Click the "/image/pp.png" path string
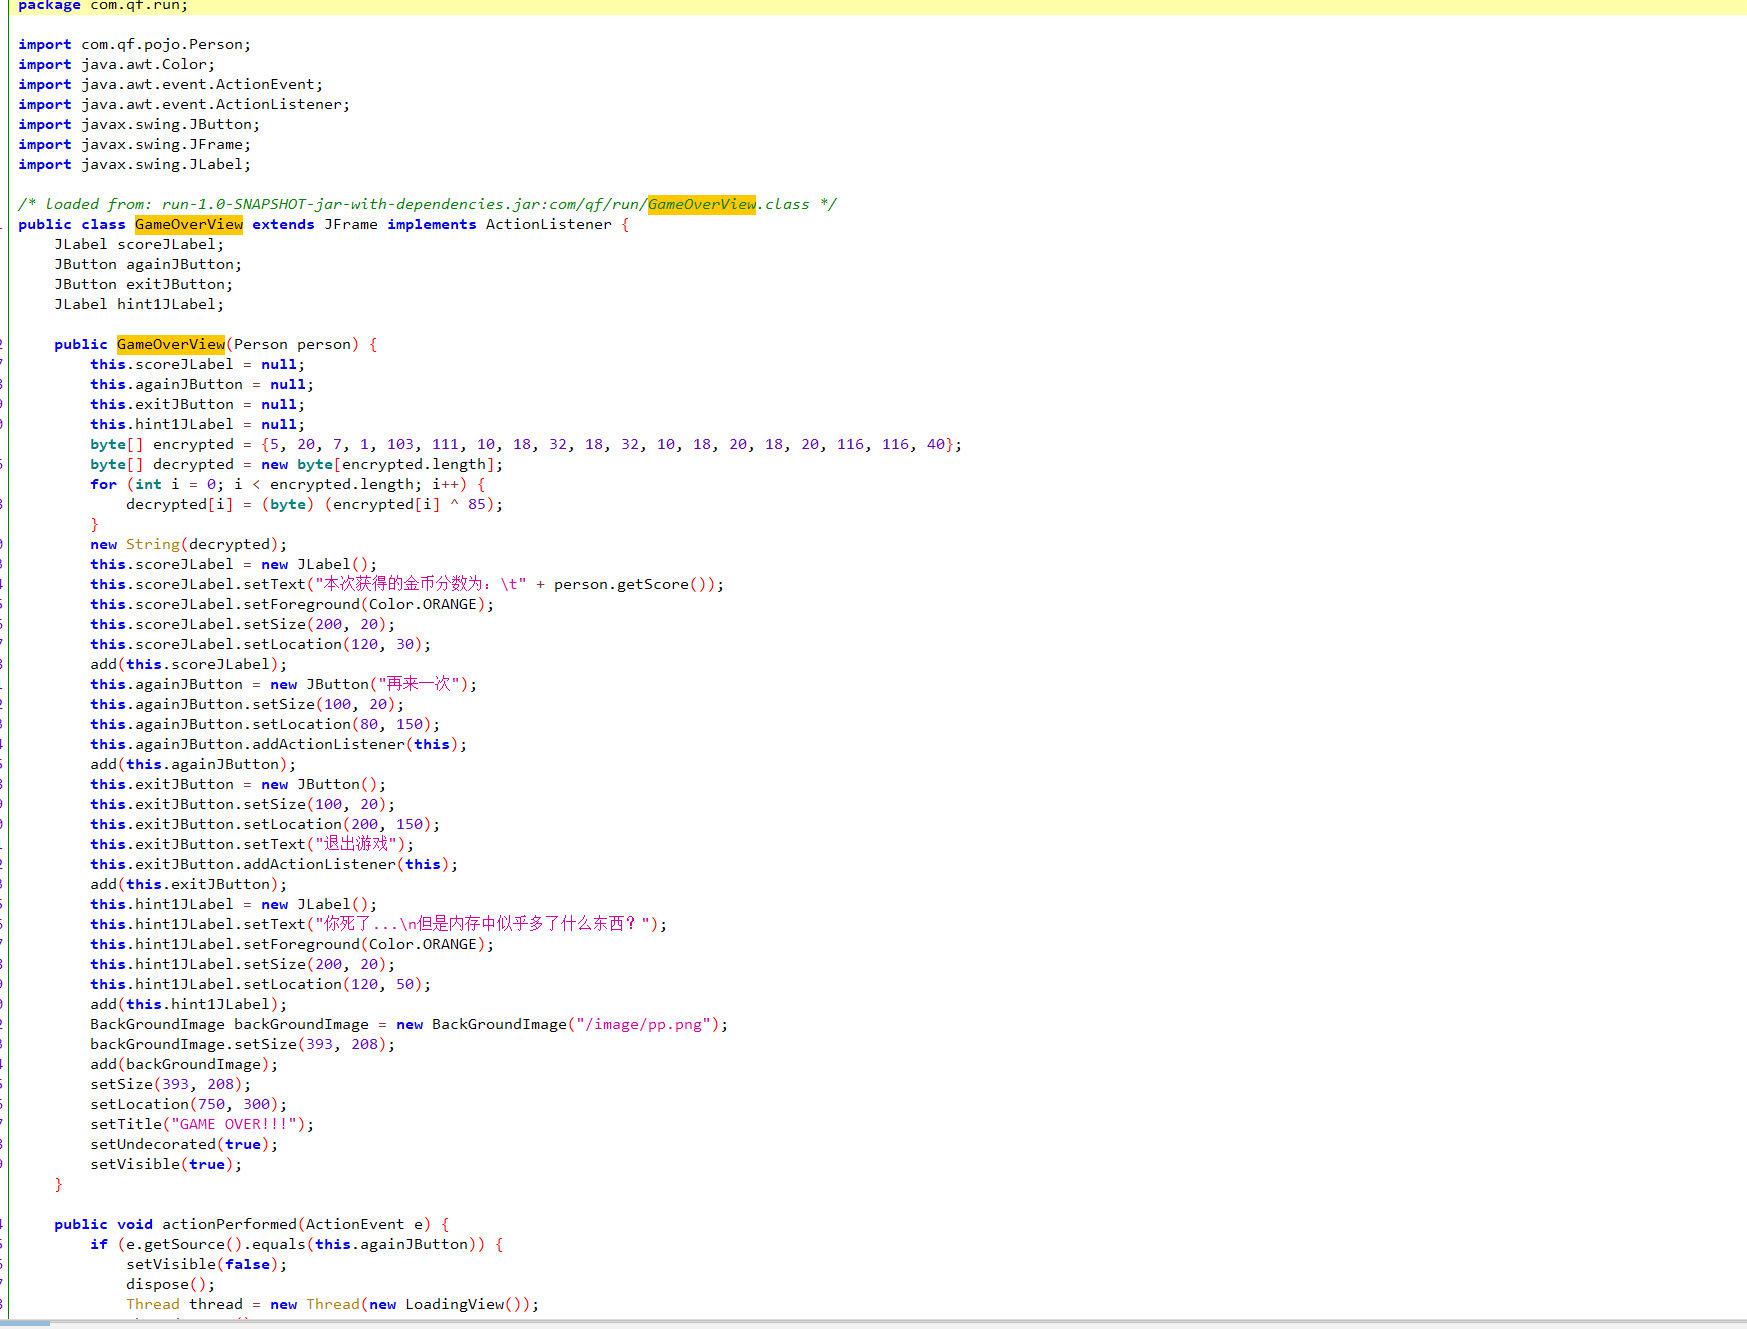Viewport: 1747px width, 1329px height. click(644, 1024)
